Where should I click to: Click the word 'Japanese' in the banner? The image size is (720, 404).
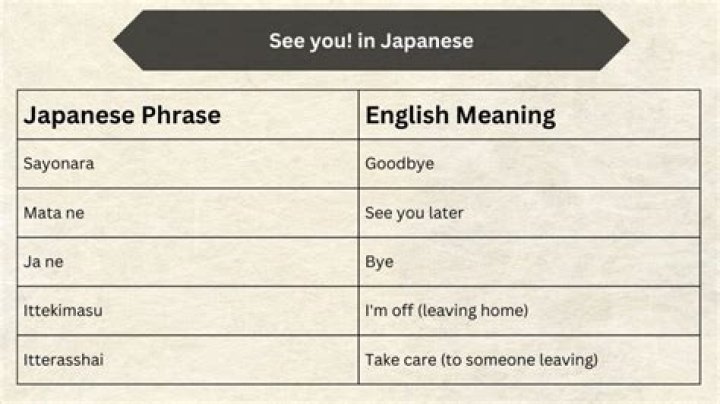(x=427, y=42)
